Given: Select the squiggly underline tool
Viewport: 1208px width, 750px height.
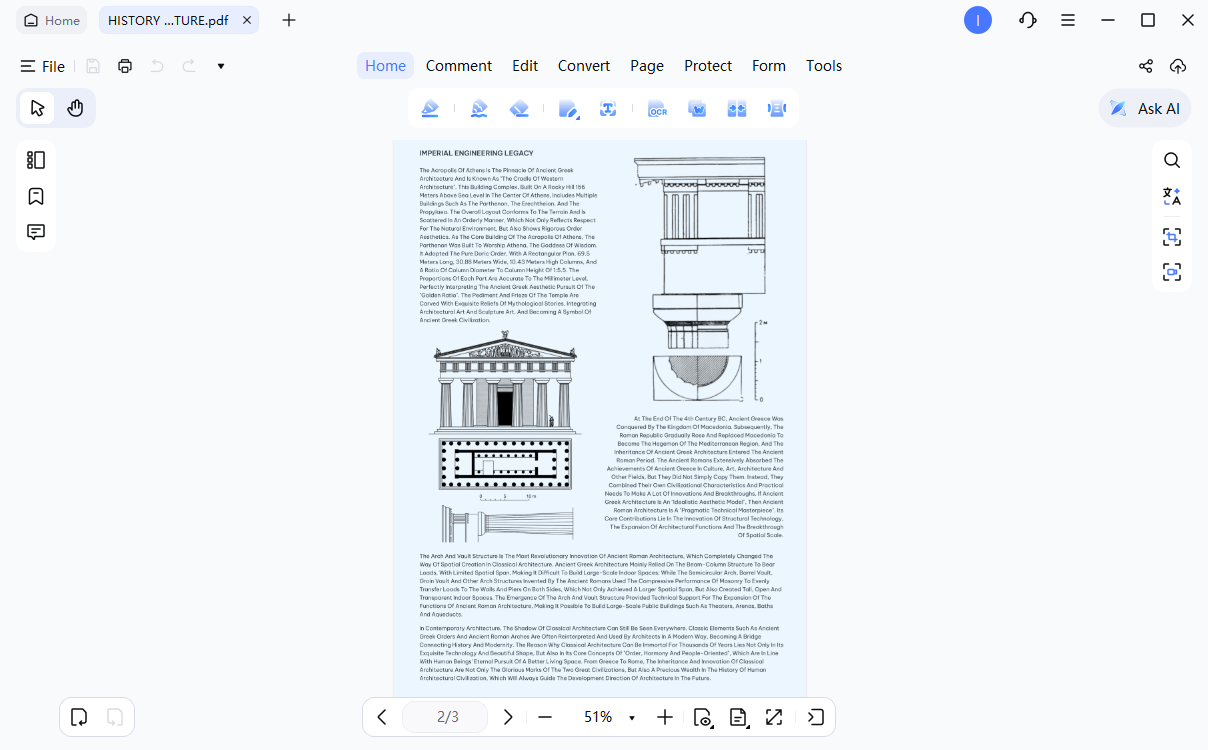Looking at the screenshot, I should (479, 108).
